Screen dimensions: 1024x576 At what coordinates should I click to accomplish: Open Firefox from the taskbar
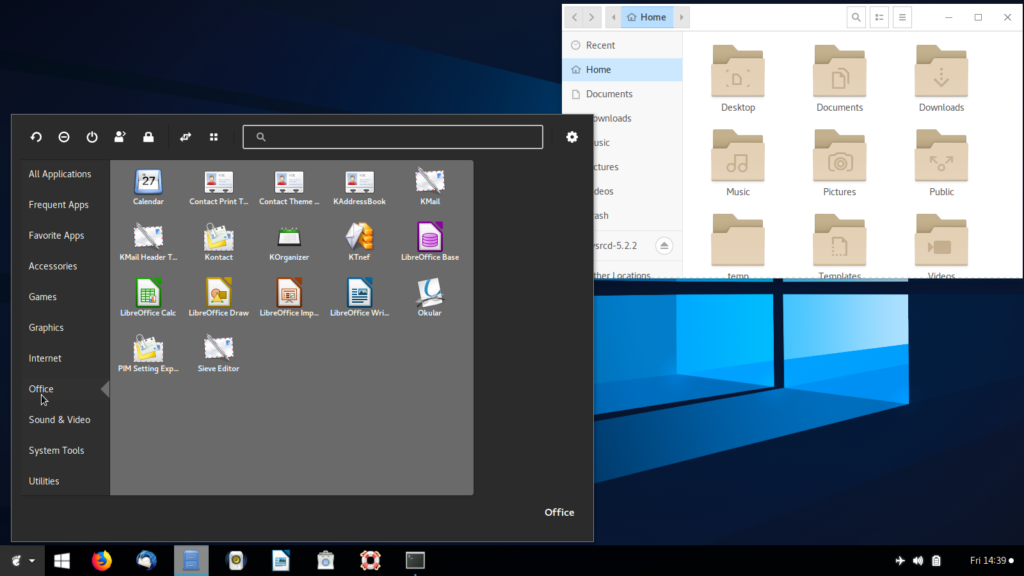pyautogui.click(x=102, y=561)
